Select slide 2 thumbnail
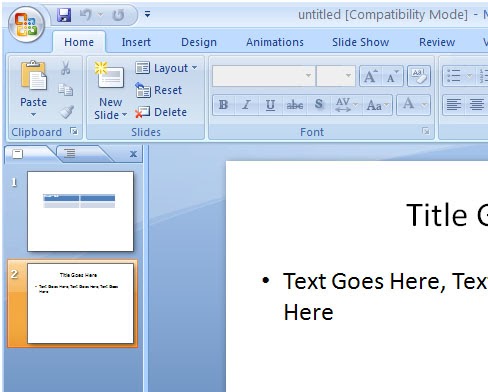The height and width of the screenshot is (392, 488). point(80,303)
